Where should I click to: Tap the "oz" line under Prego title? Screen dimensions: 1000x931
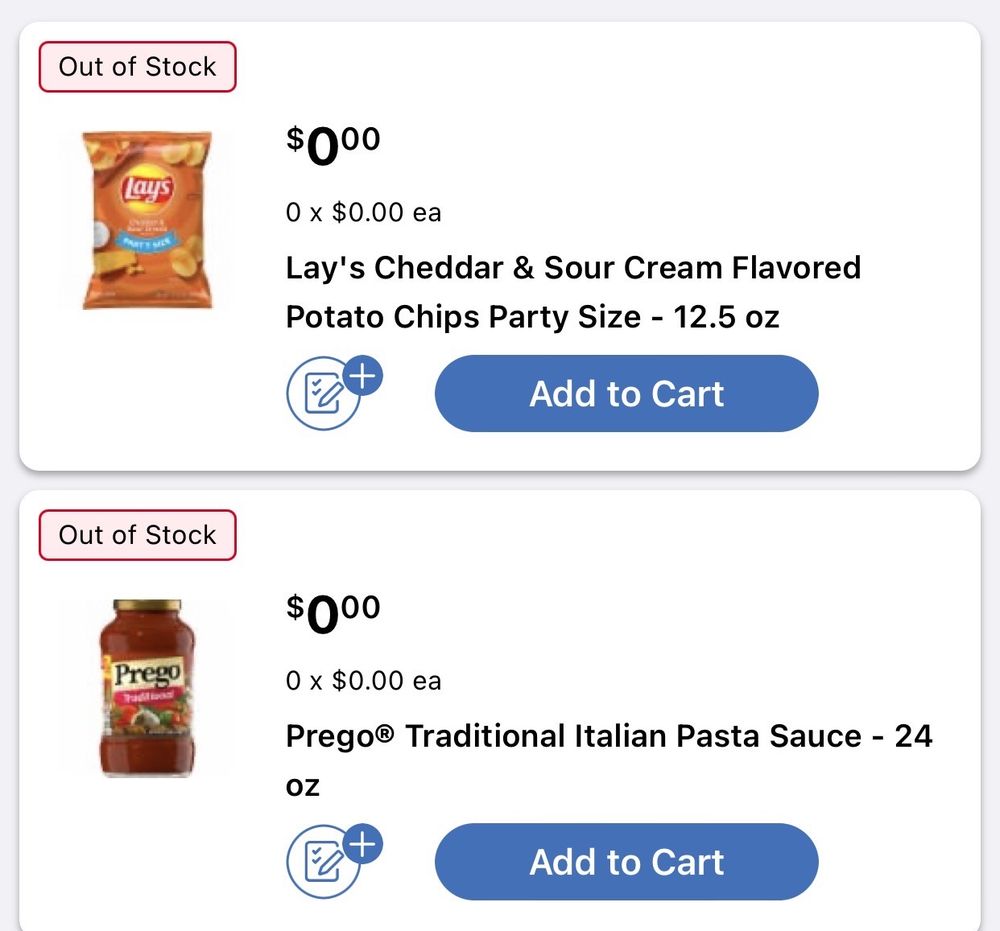coord(303,785)
